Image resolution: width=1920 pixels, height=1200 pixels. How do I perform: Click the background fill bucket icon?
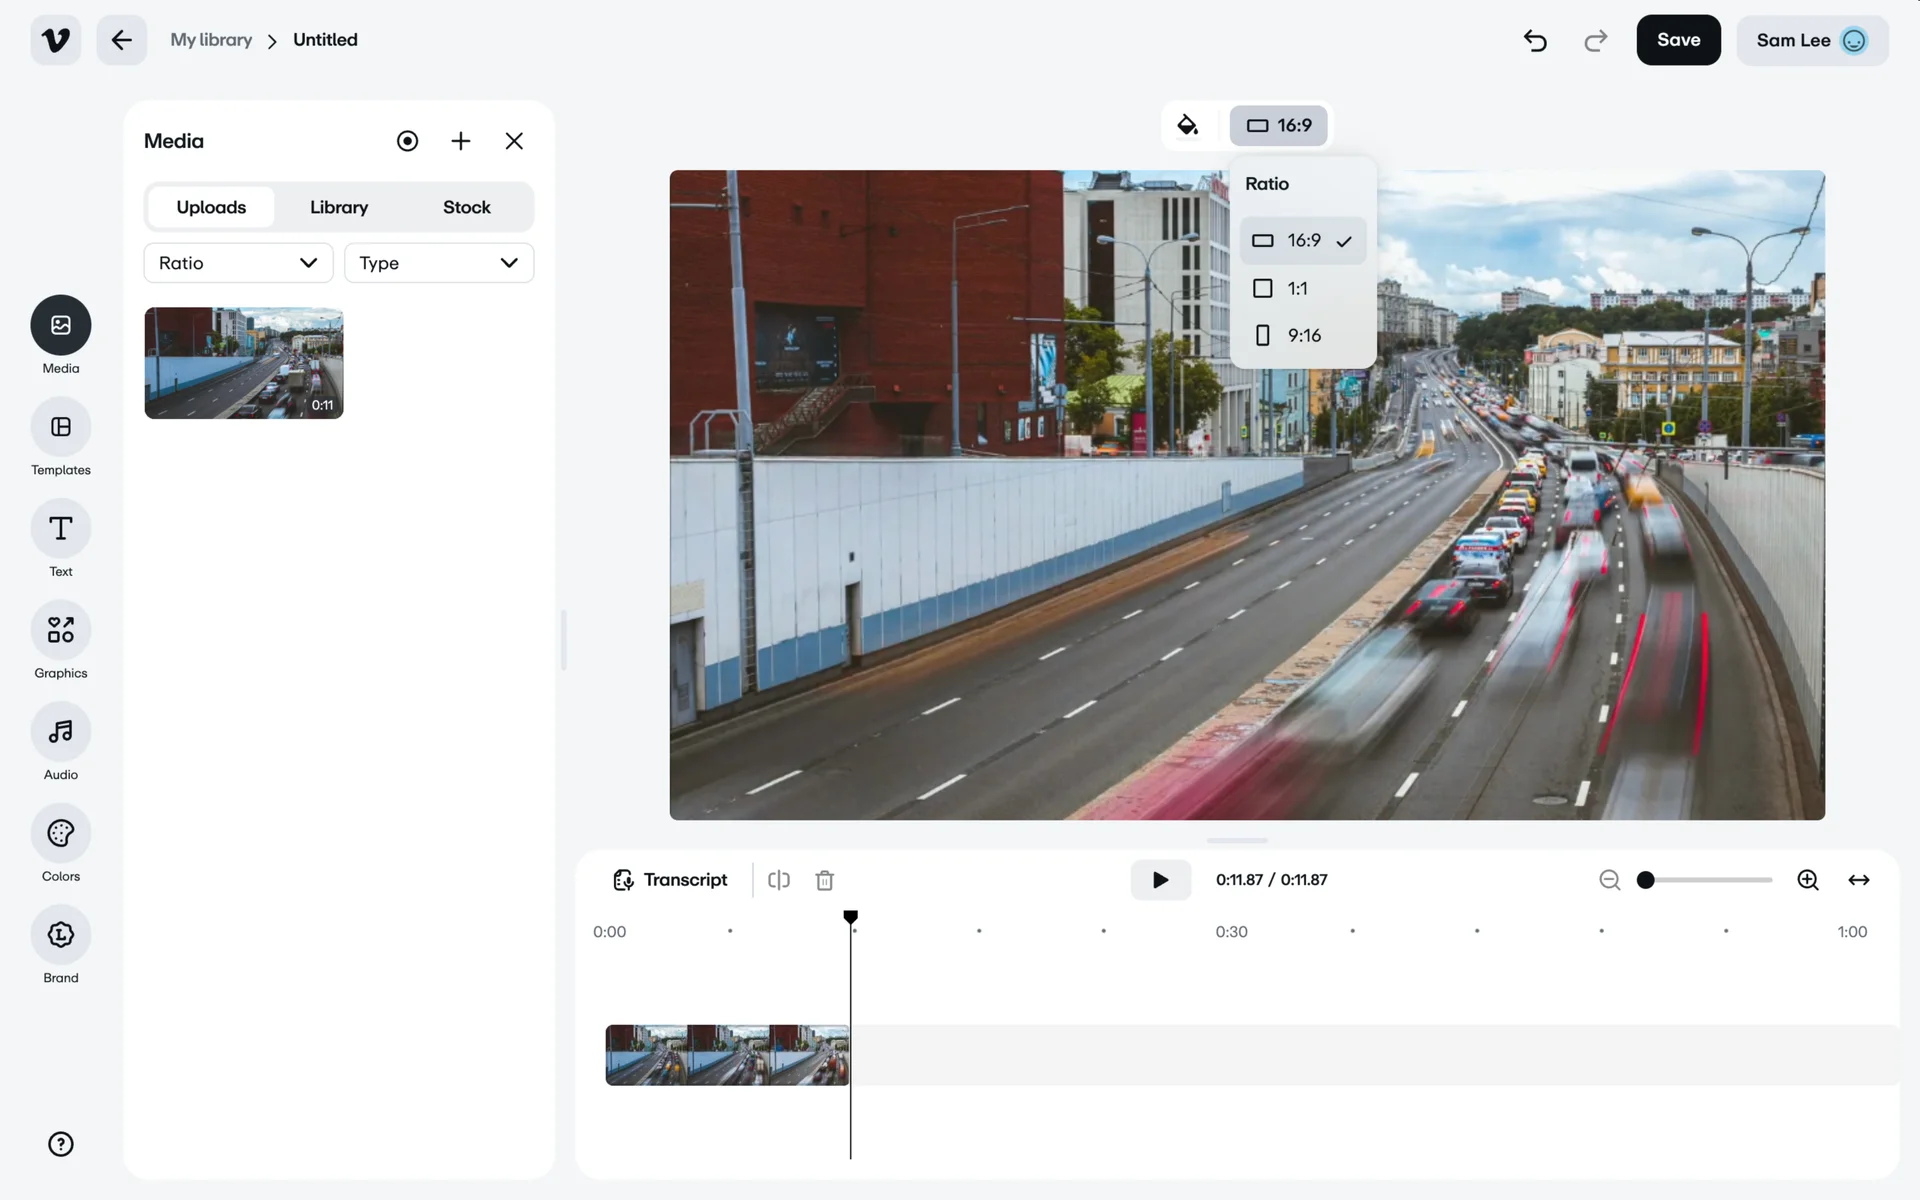(1187, 125)
